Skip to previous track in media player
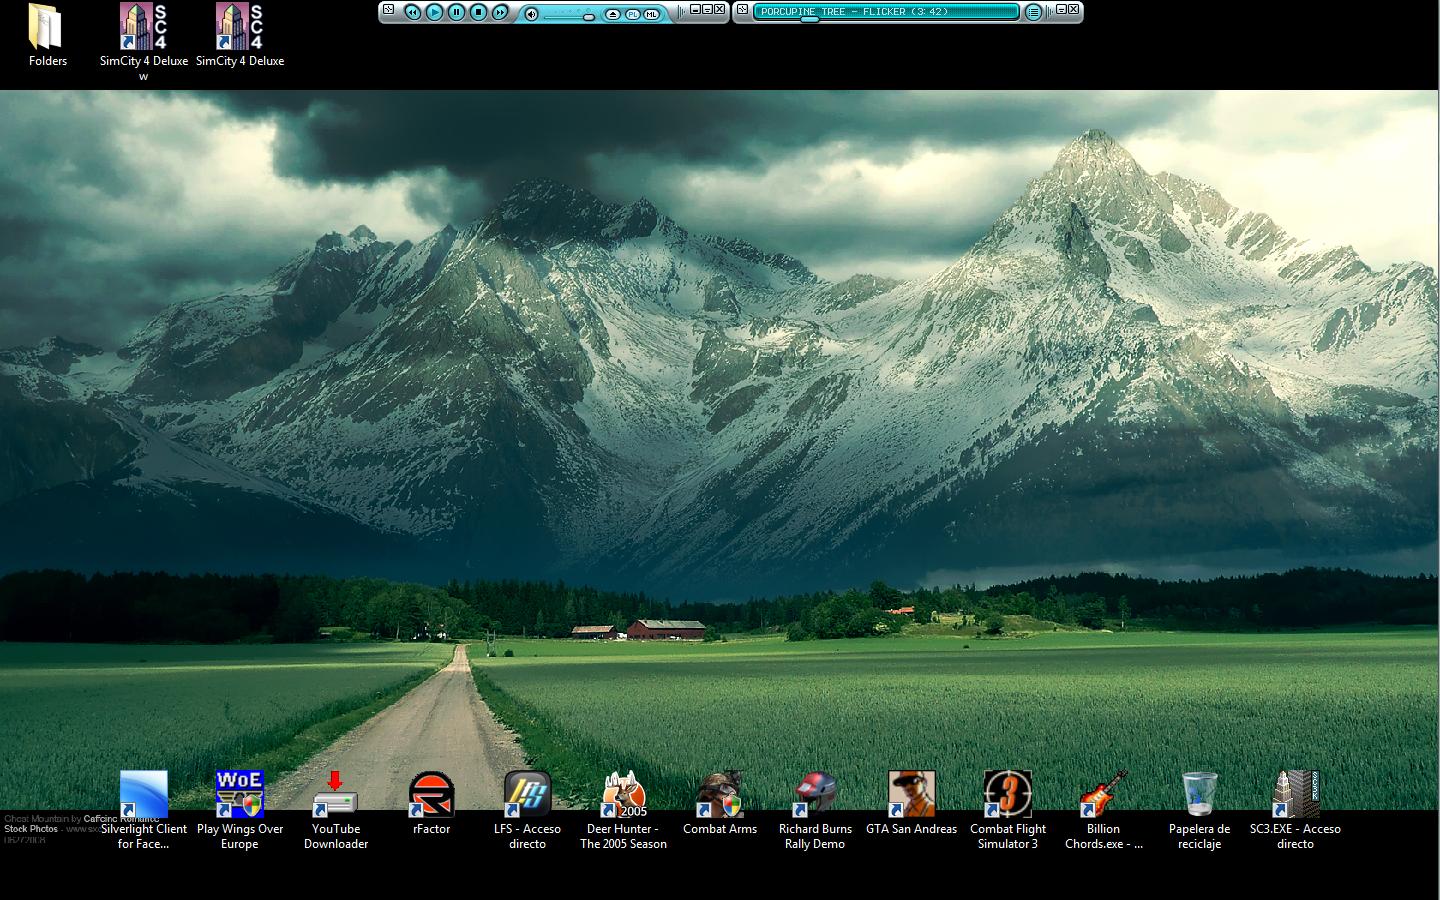Viewport: 1440px width, 900px height. 412,13
